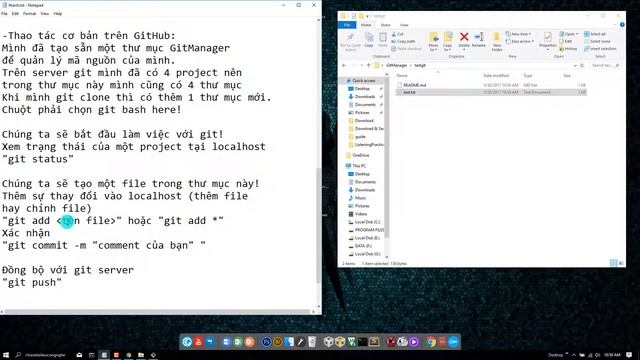This screenshot has height=360, width=640.
Task: Click the Paste icon in Clipboard group
Action: (x=383, y=38)
